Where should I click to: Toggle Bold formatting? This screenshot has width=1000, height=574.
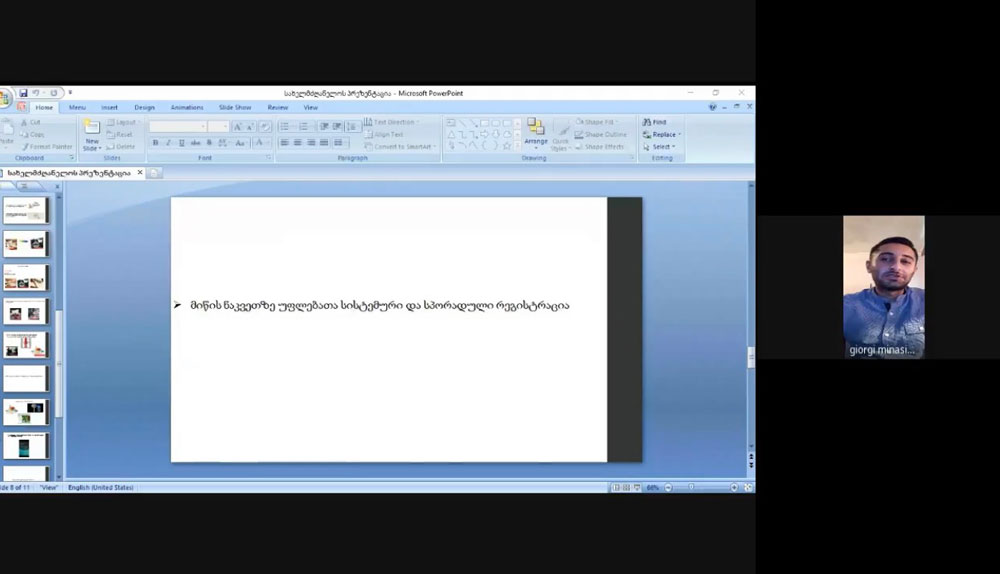coord(155,143)
